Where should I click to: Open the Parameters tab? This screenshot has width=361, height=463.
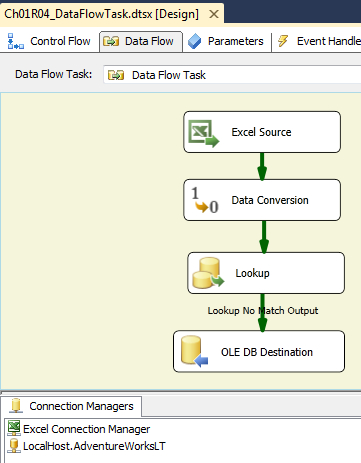pos(226,41)
